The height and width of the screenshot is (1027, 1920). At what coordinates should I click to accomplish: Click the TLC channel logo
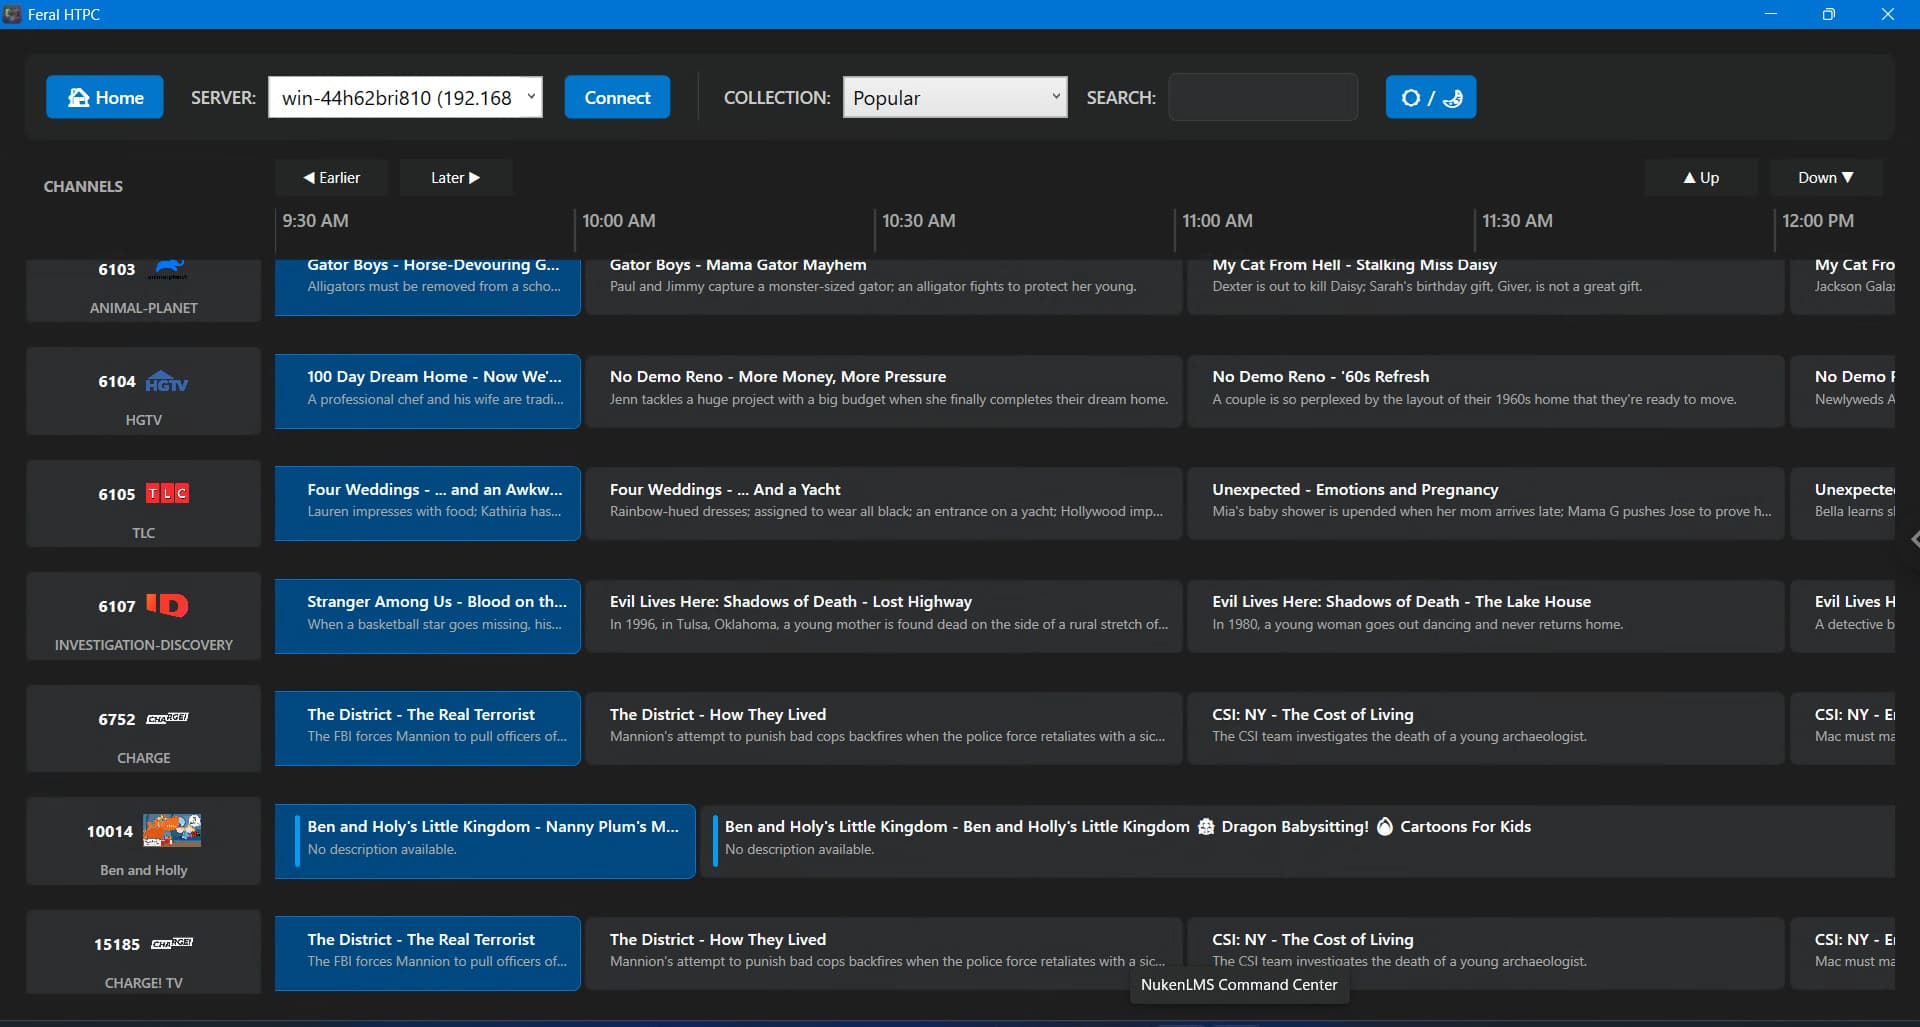pos(167,494)
